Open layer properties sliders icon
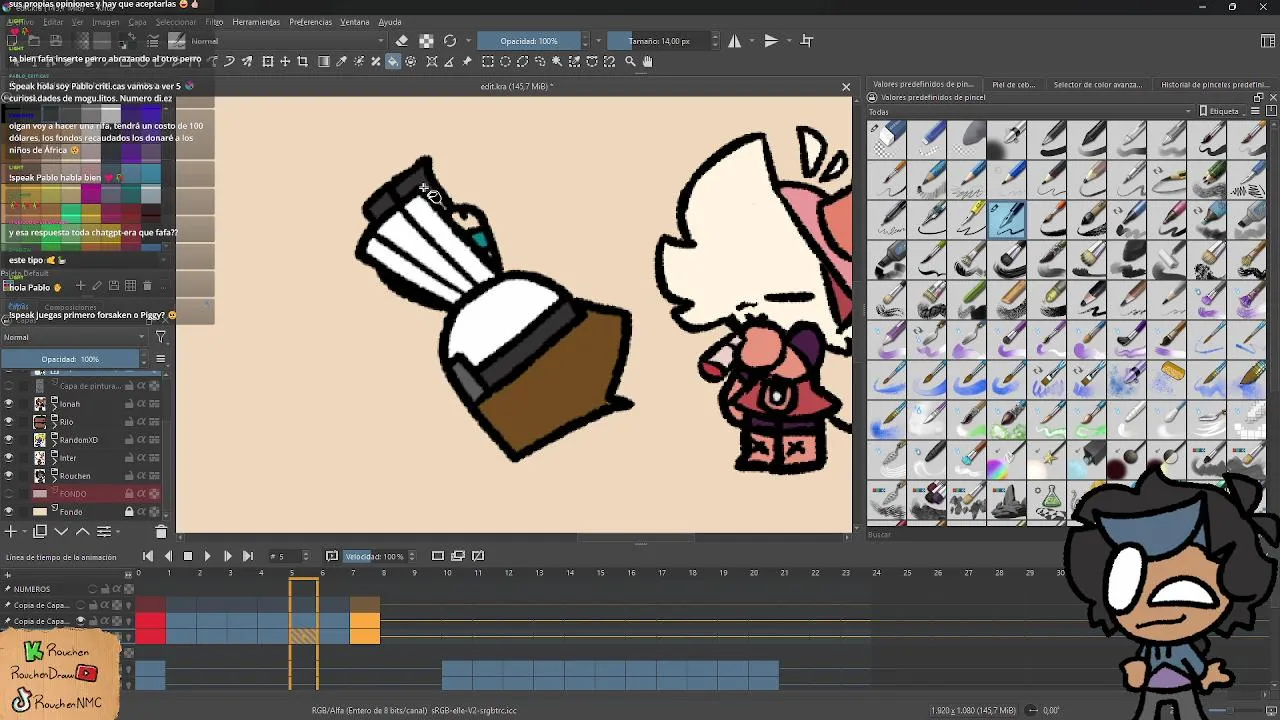This screenshot has height=720, width=1280. 103,531
